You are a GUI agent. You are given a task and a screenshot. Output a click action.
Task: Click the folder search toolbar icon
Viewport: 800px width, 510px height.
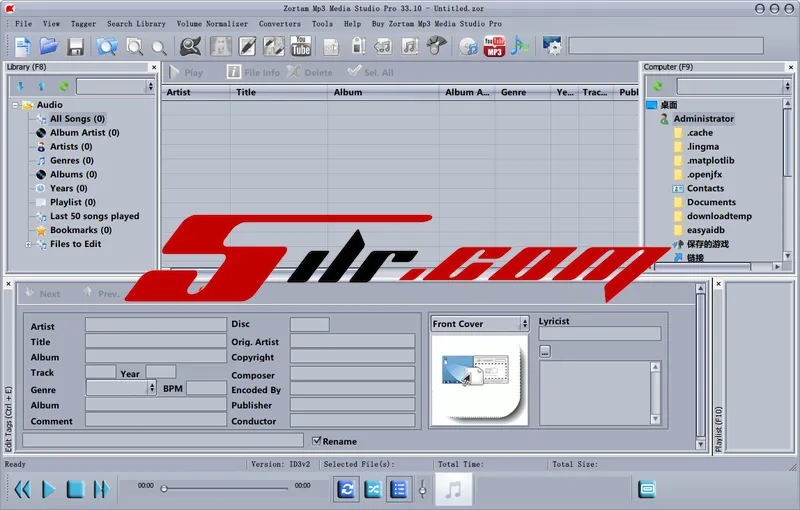[107, 47]
